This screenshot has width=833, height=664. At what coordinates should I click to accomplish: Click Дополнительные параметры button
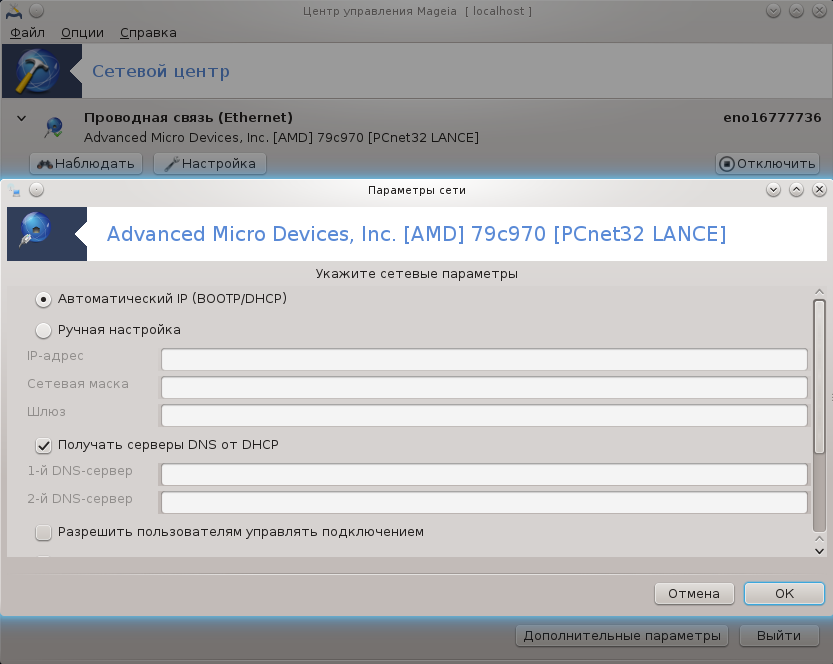click(622, 636)
